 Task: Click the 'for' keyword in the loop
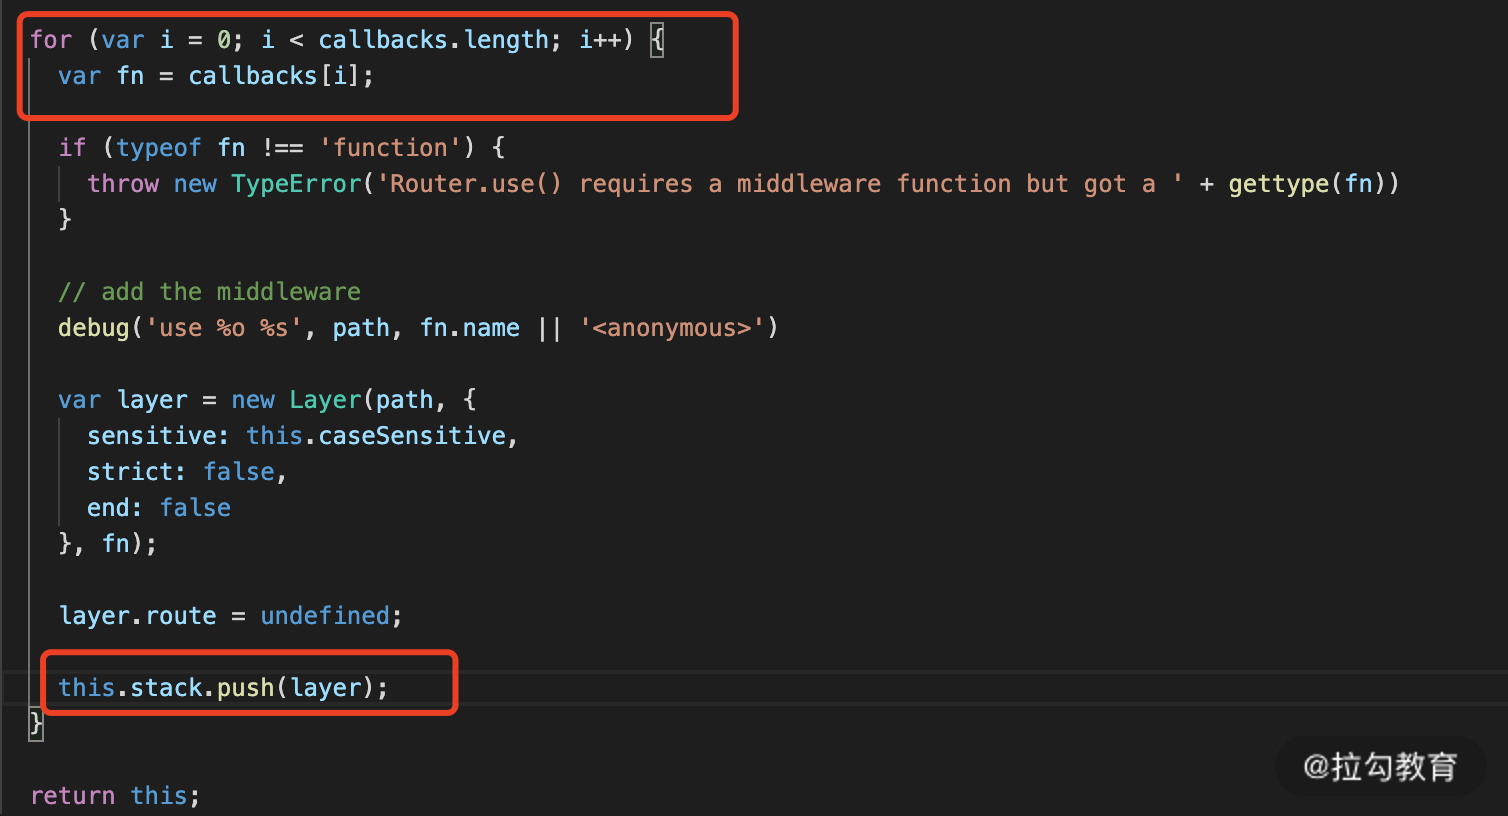click(50, 40)
